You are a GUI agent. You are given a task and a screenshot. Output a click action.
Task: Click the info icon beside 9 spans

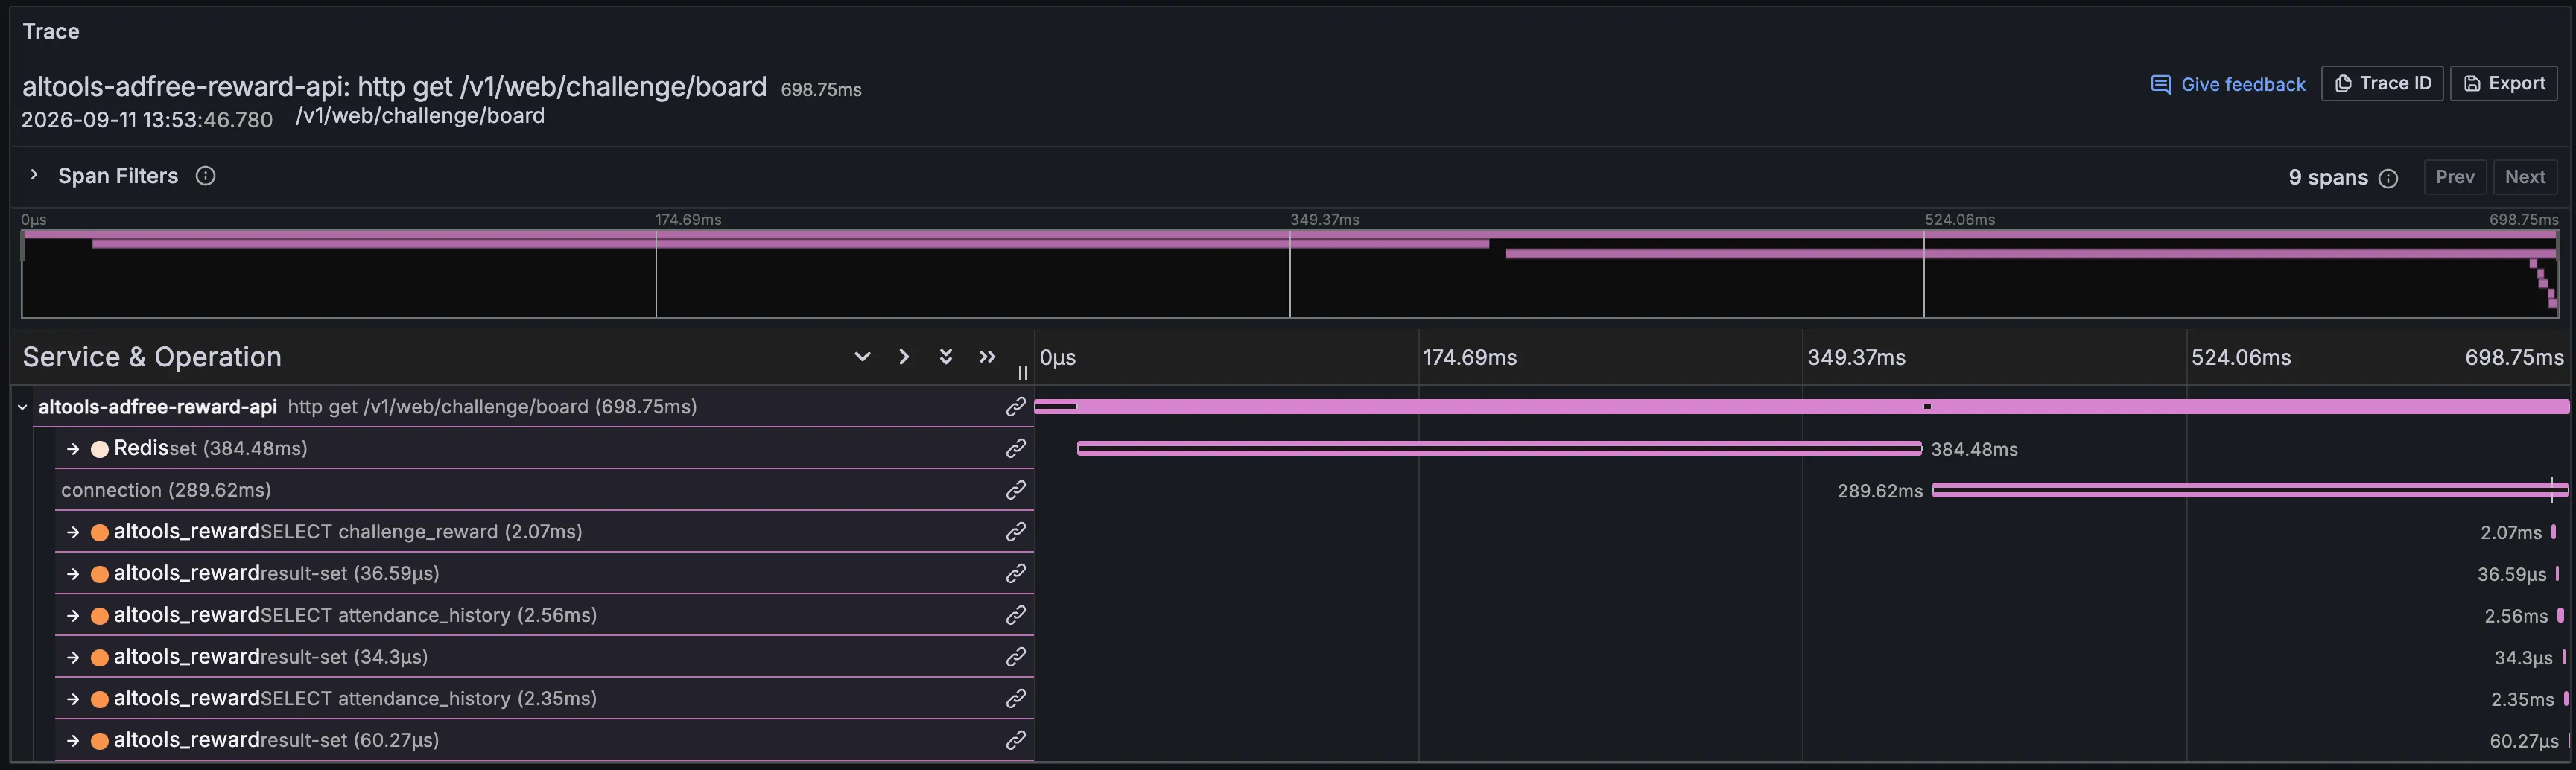tap(2388, 178)
